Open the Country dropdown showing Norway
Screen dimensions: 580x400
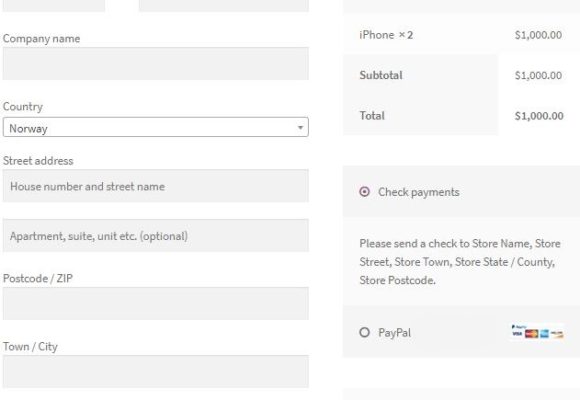point(155,127)
